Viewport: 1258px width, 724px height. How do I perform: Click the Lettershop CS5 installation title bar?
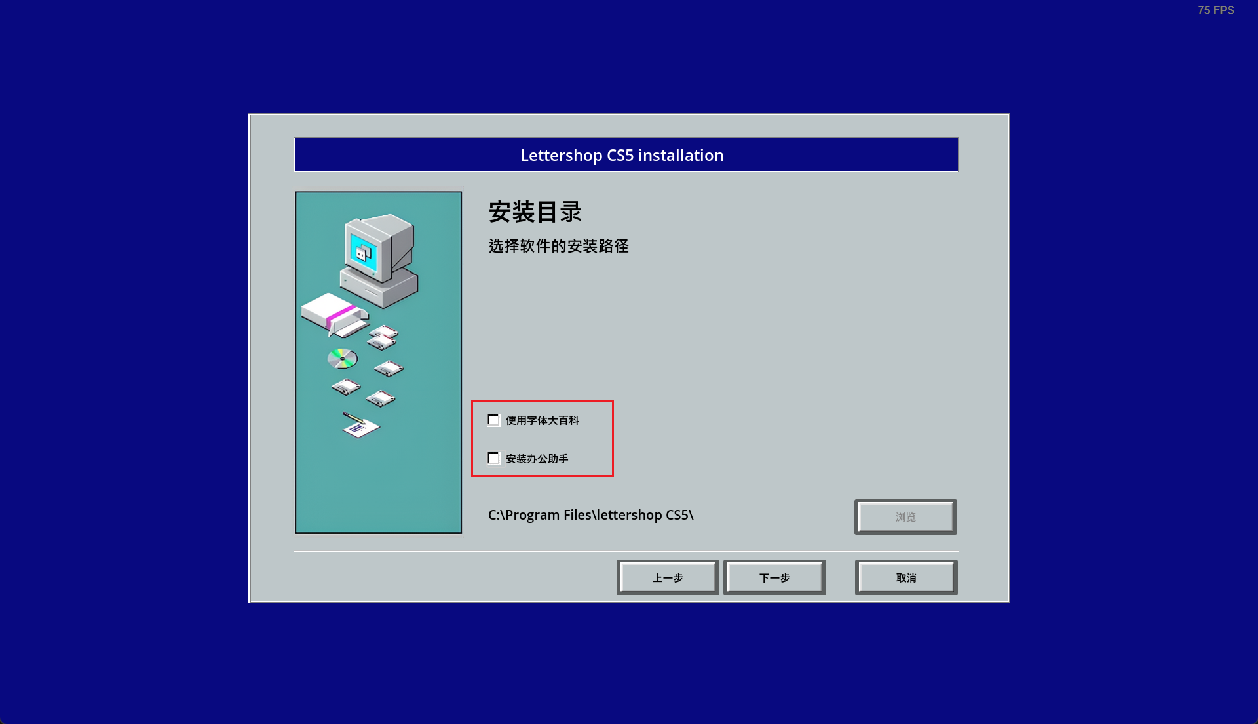tap(626, 155)
